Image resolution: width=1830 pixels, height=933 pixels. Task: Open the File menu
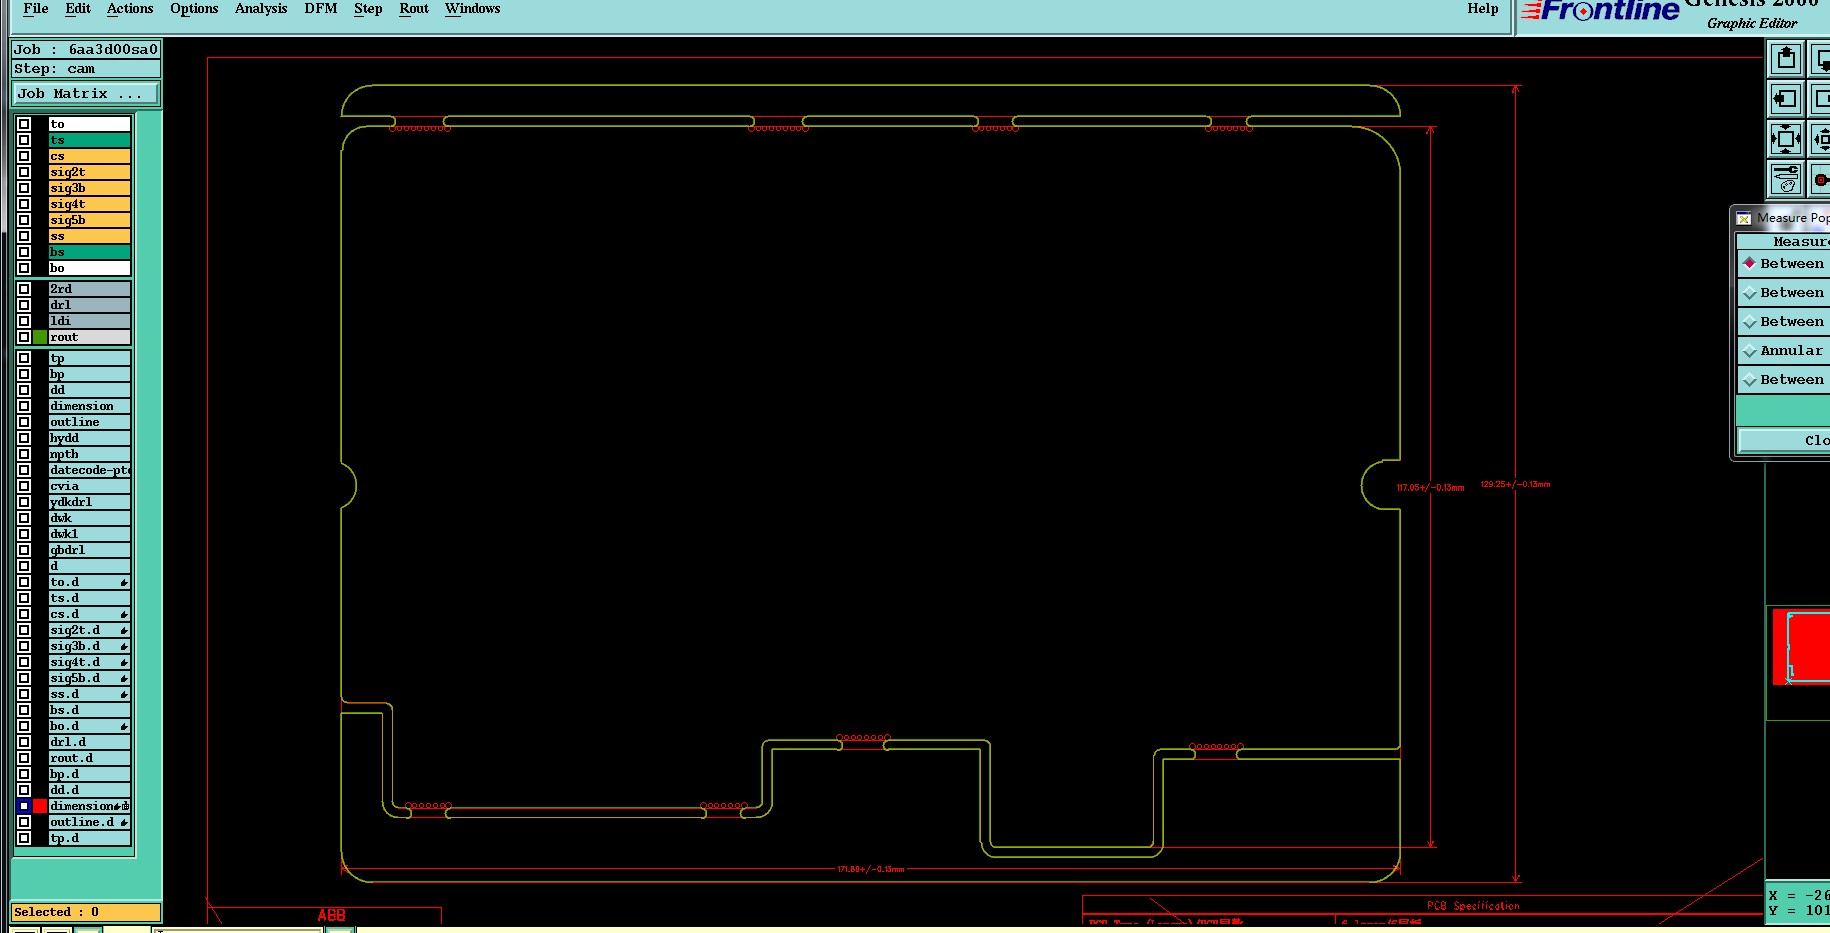35,9
